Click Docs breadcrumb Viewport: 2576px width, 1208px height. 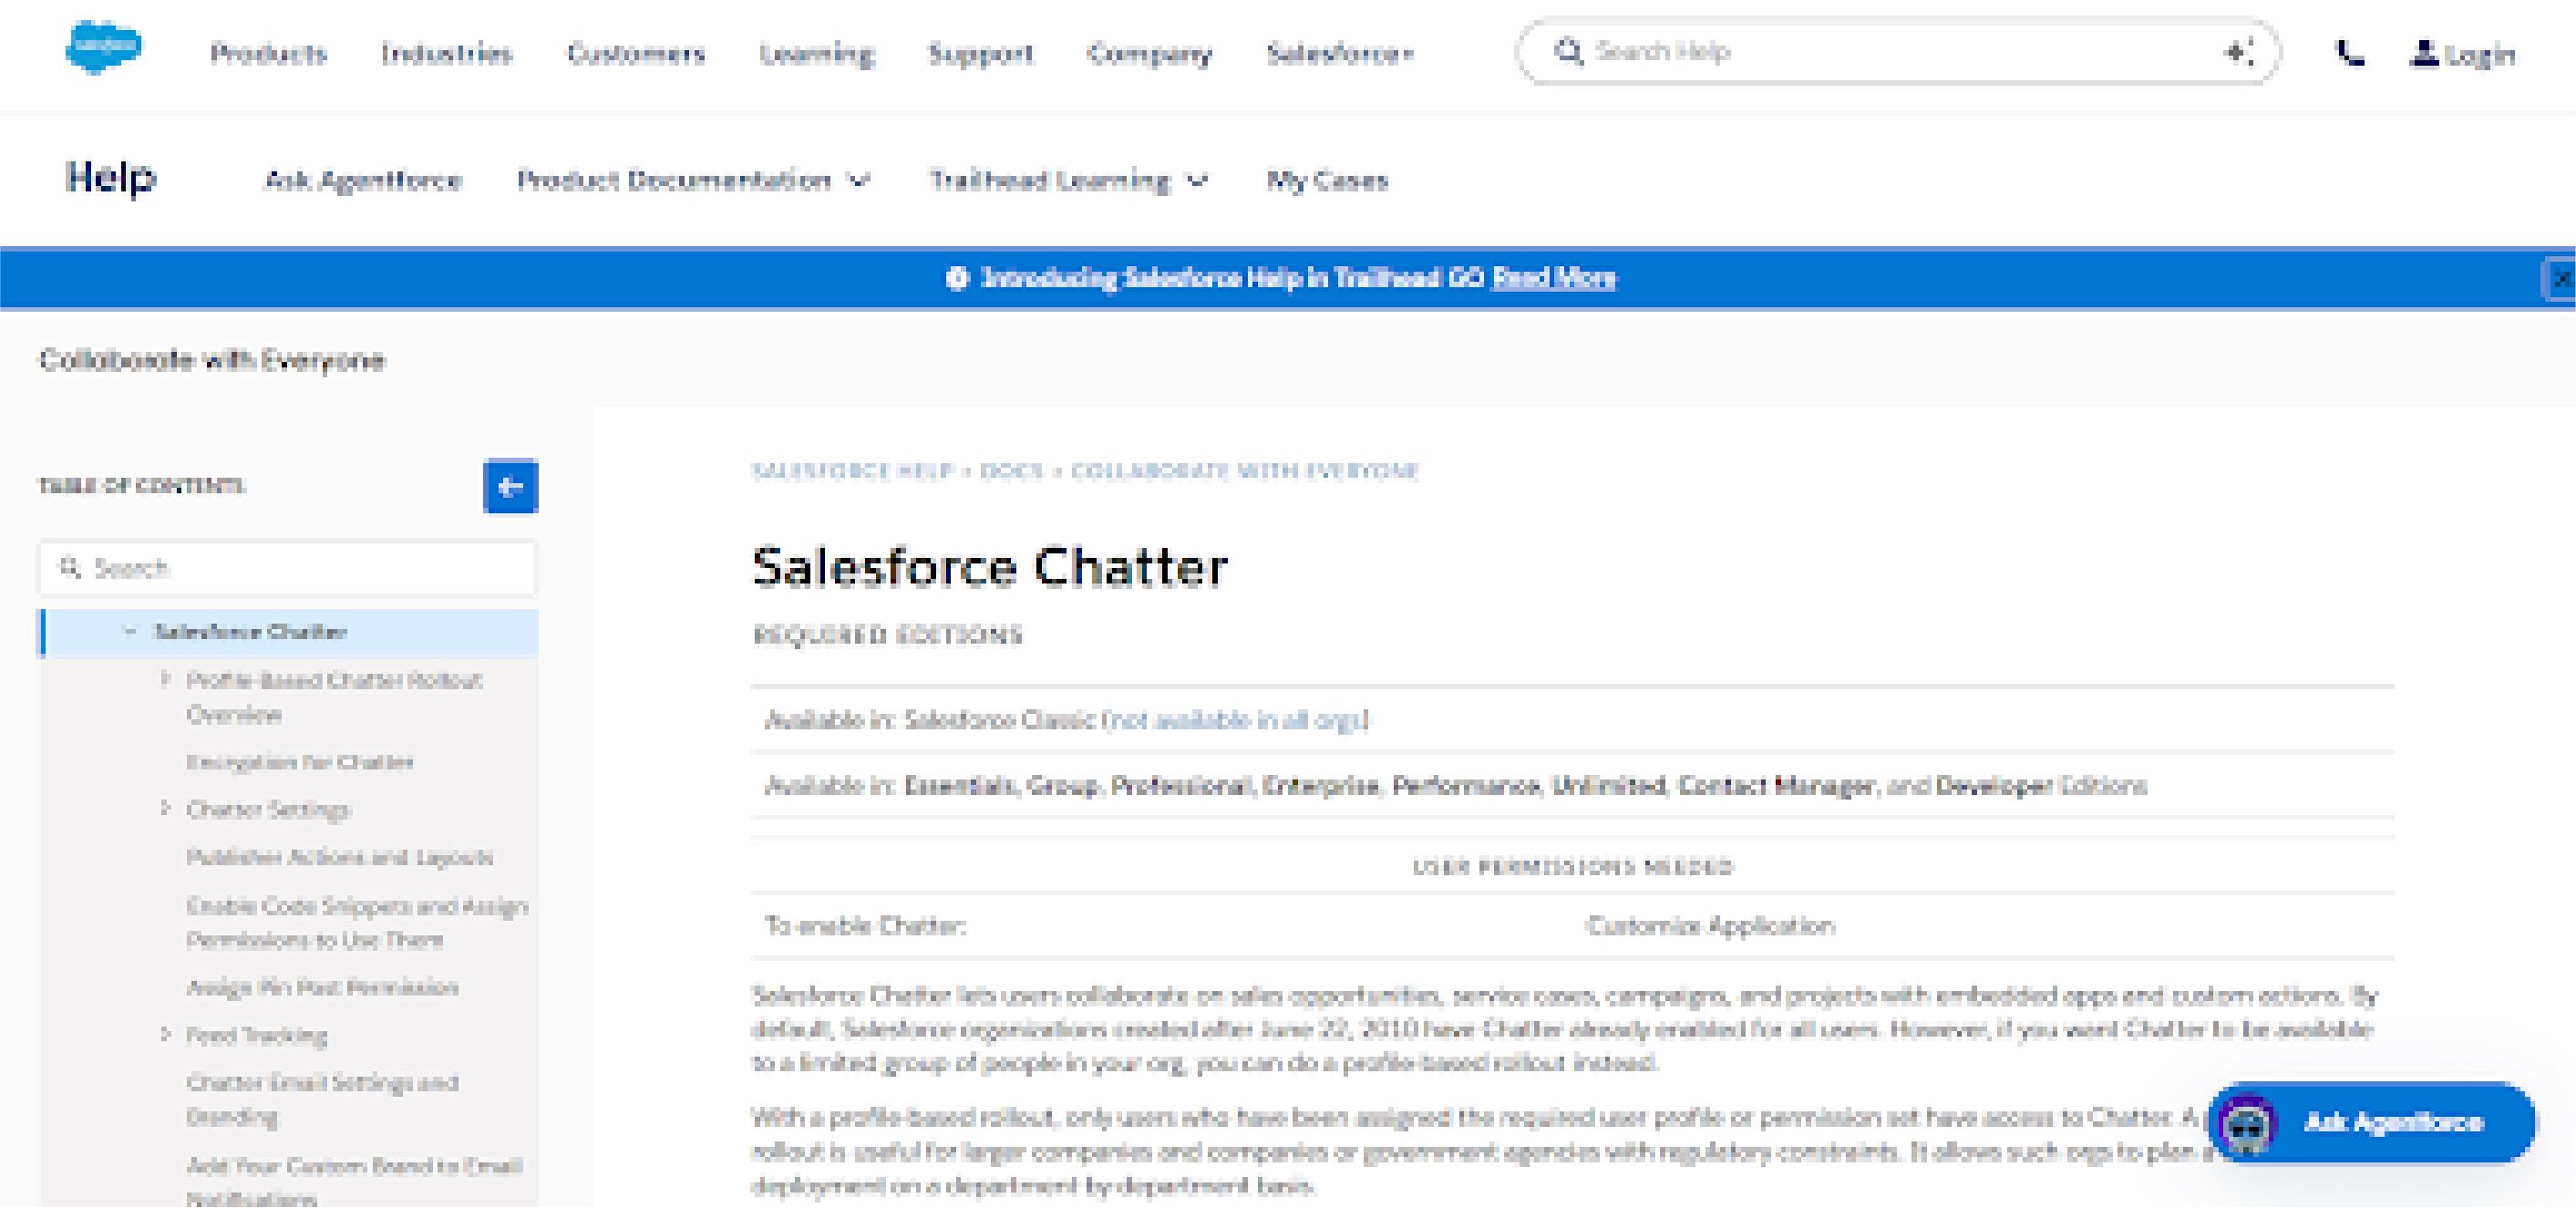[1011, 471]
